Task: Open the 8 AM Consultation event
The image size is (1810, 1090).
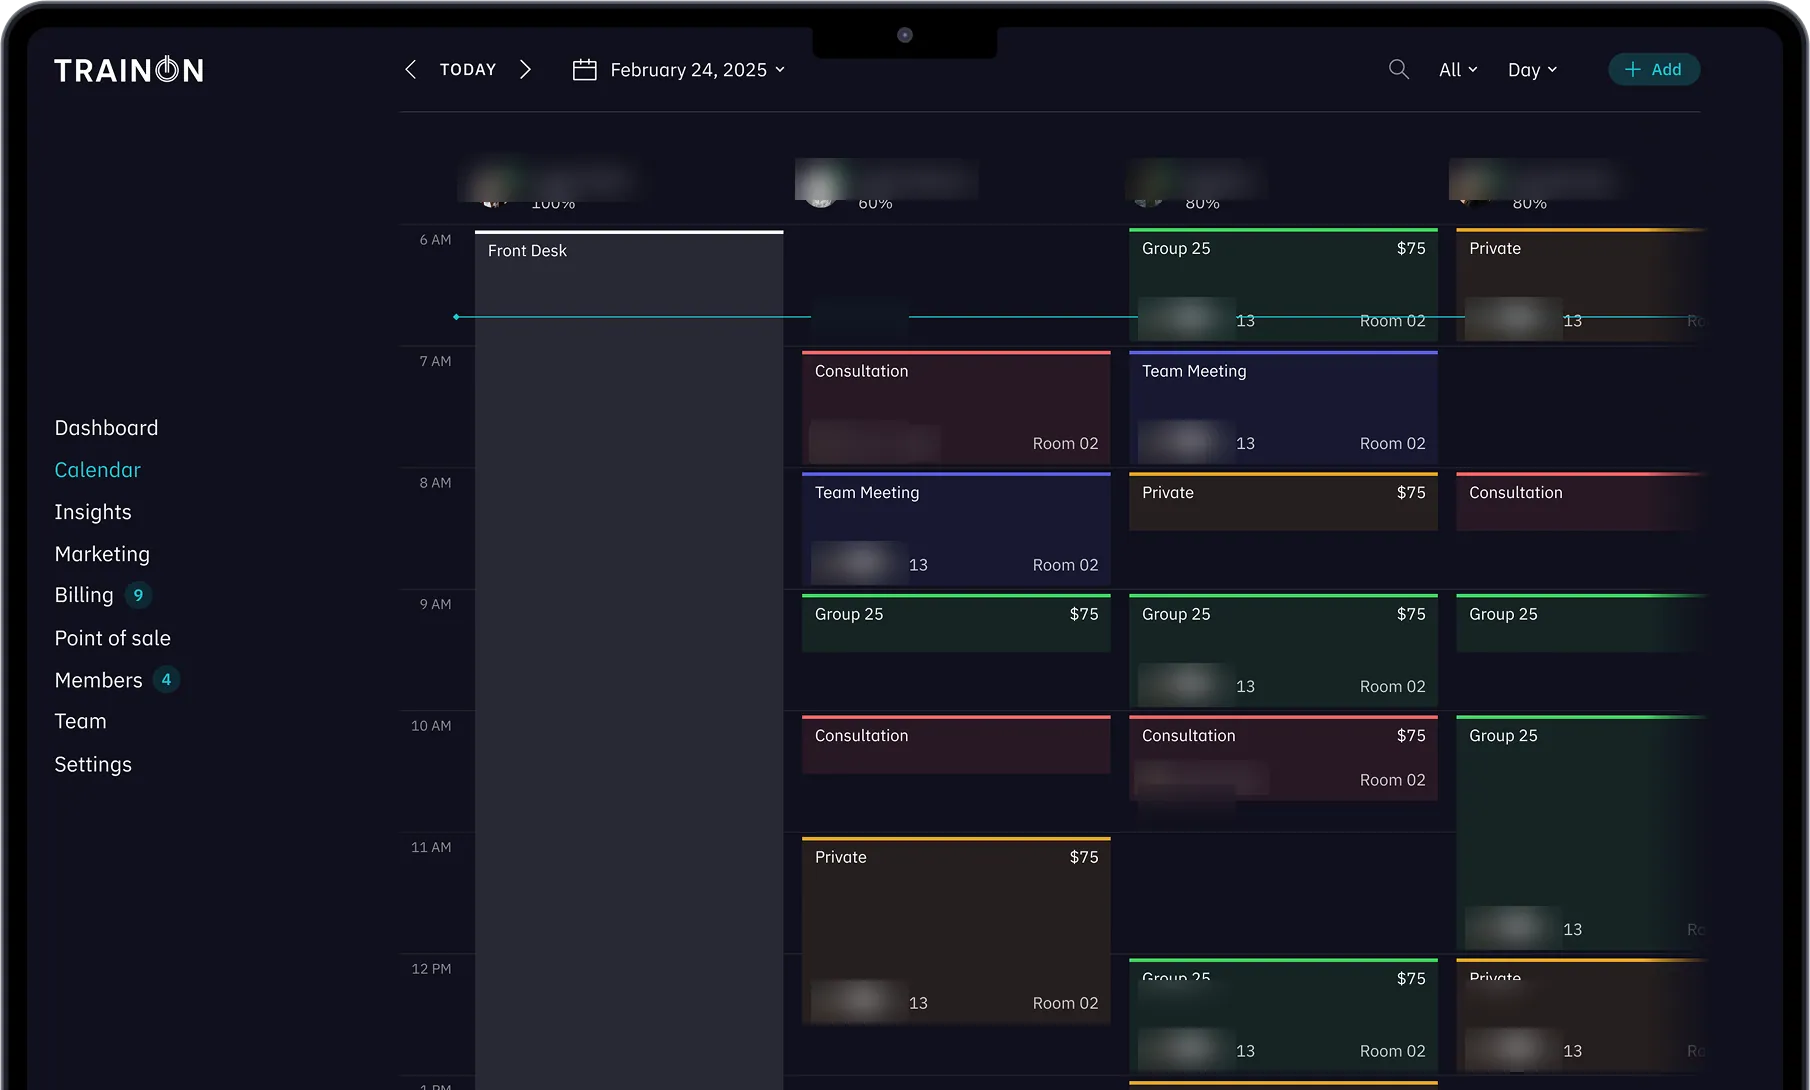Action: point(1580,501)
